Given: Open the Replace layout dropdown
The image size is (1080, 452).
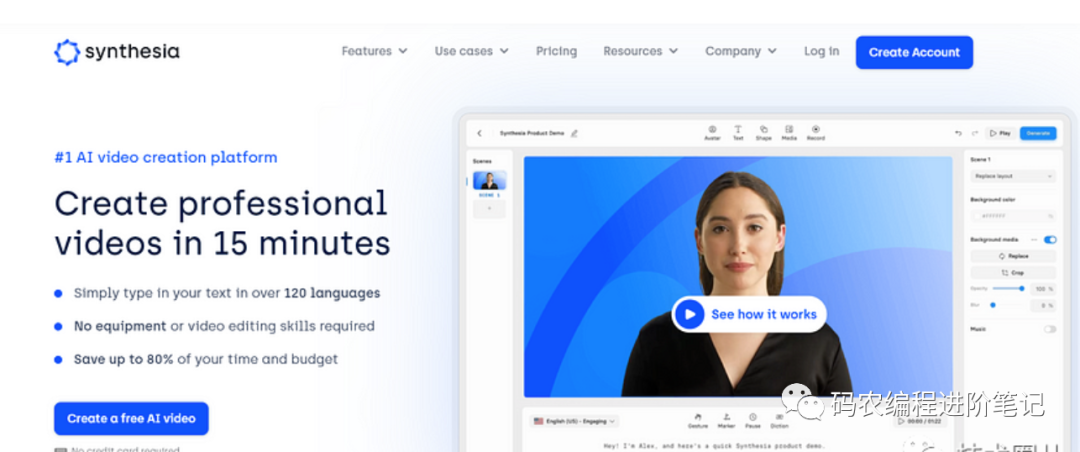Looking at the screenshot, I should [x=1012, y=176].
